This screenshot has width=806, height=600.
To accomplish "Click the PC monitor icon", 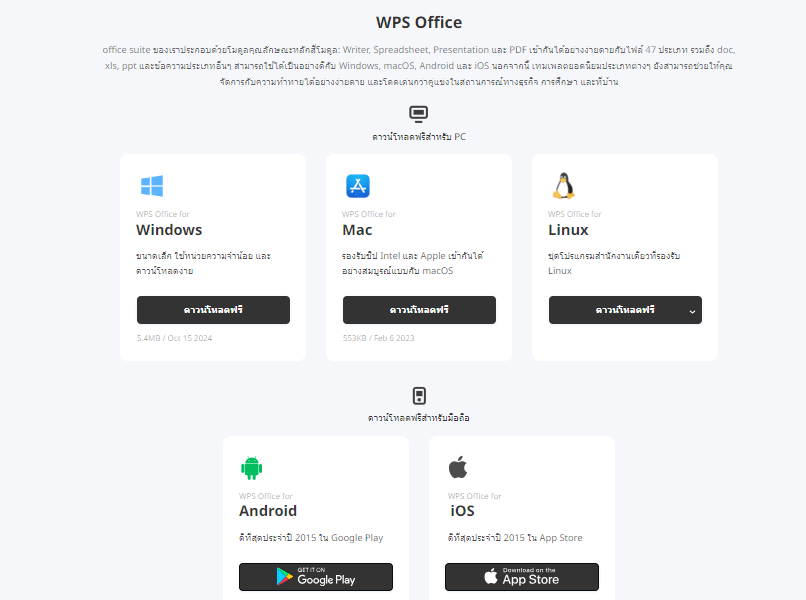I will point(418,114).
